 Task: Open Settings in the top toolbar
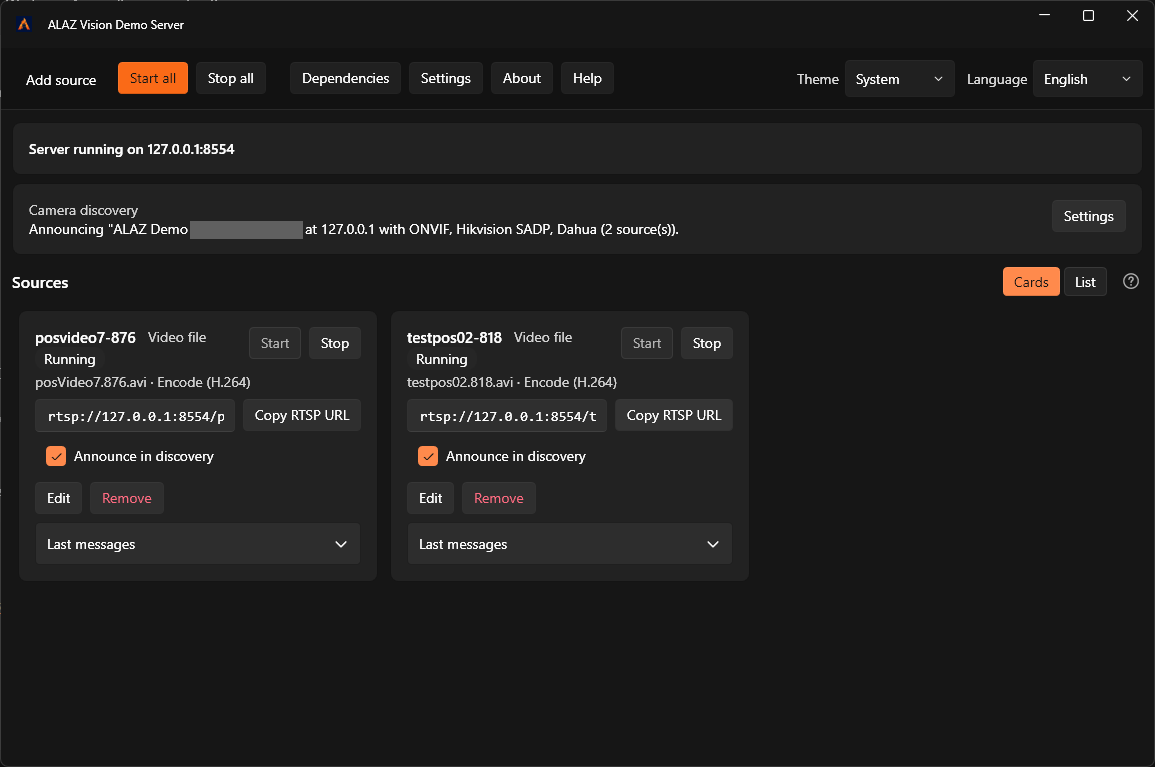click(446, 78)
